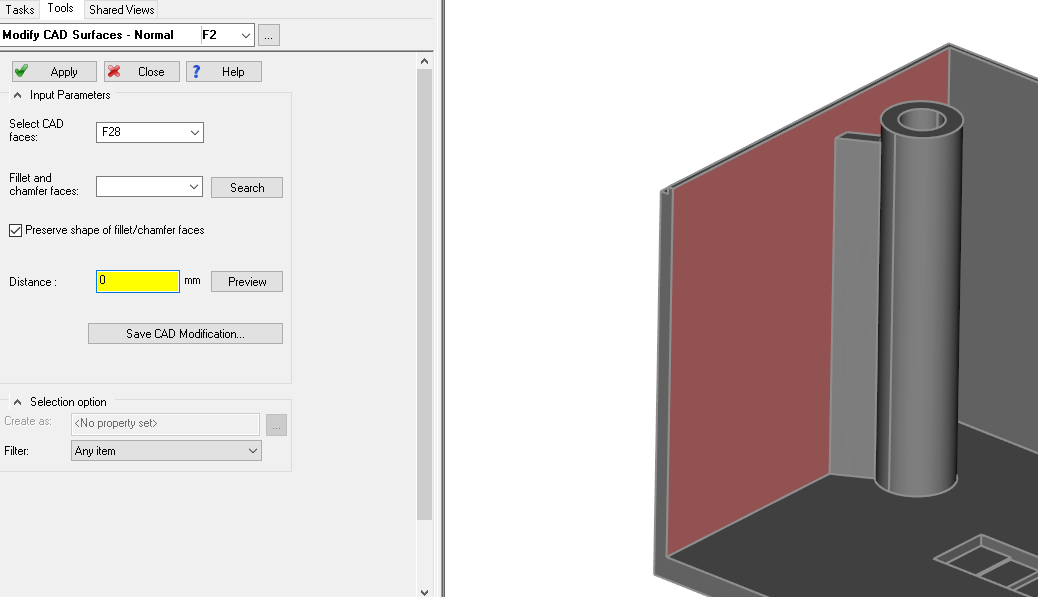Screen dimensions: 1038x597
Task: Collapse the Selection option section
Action: [x=17, y=402]
